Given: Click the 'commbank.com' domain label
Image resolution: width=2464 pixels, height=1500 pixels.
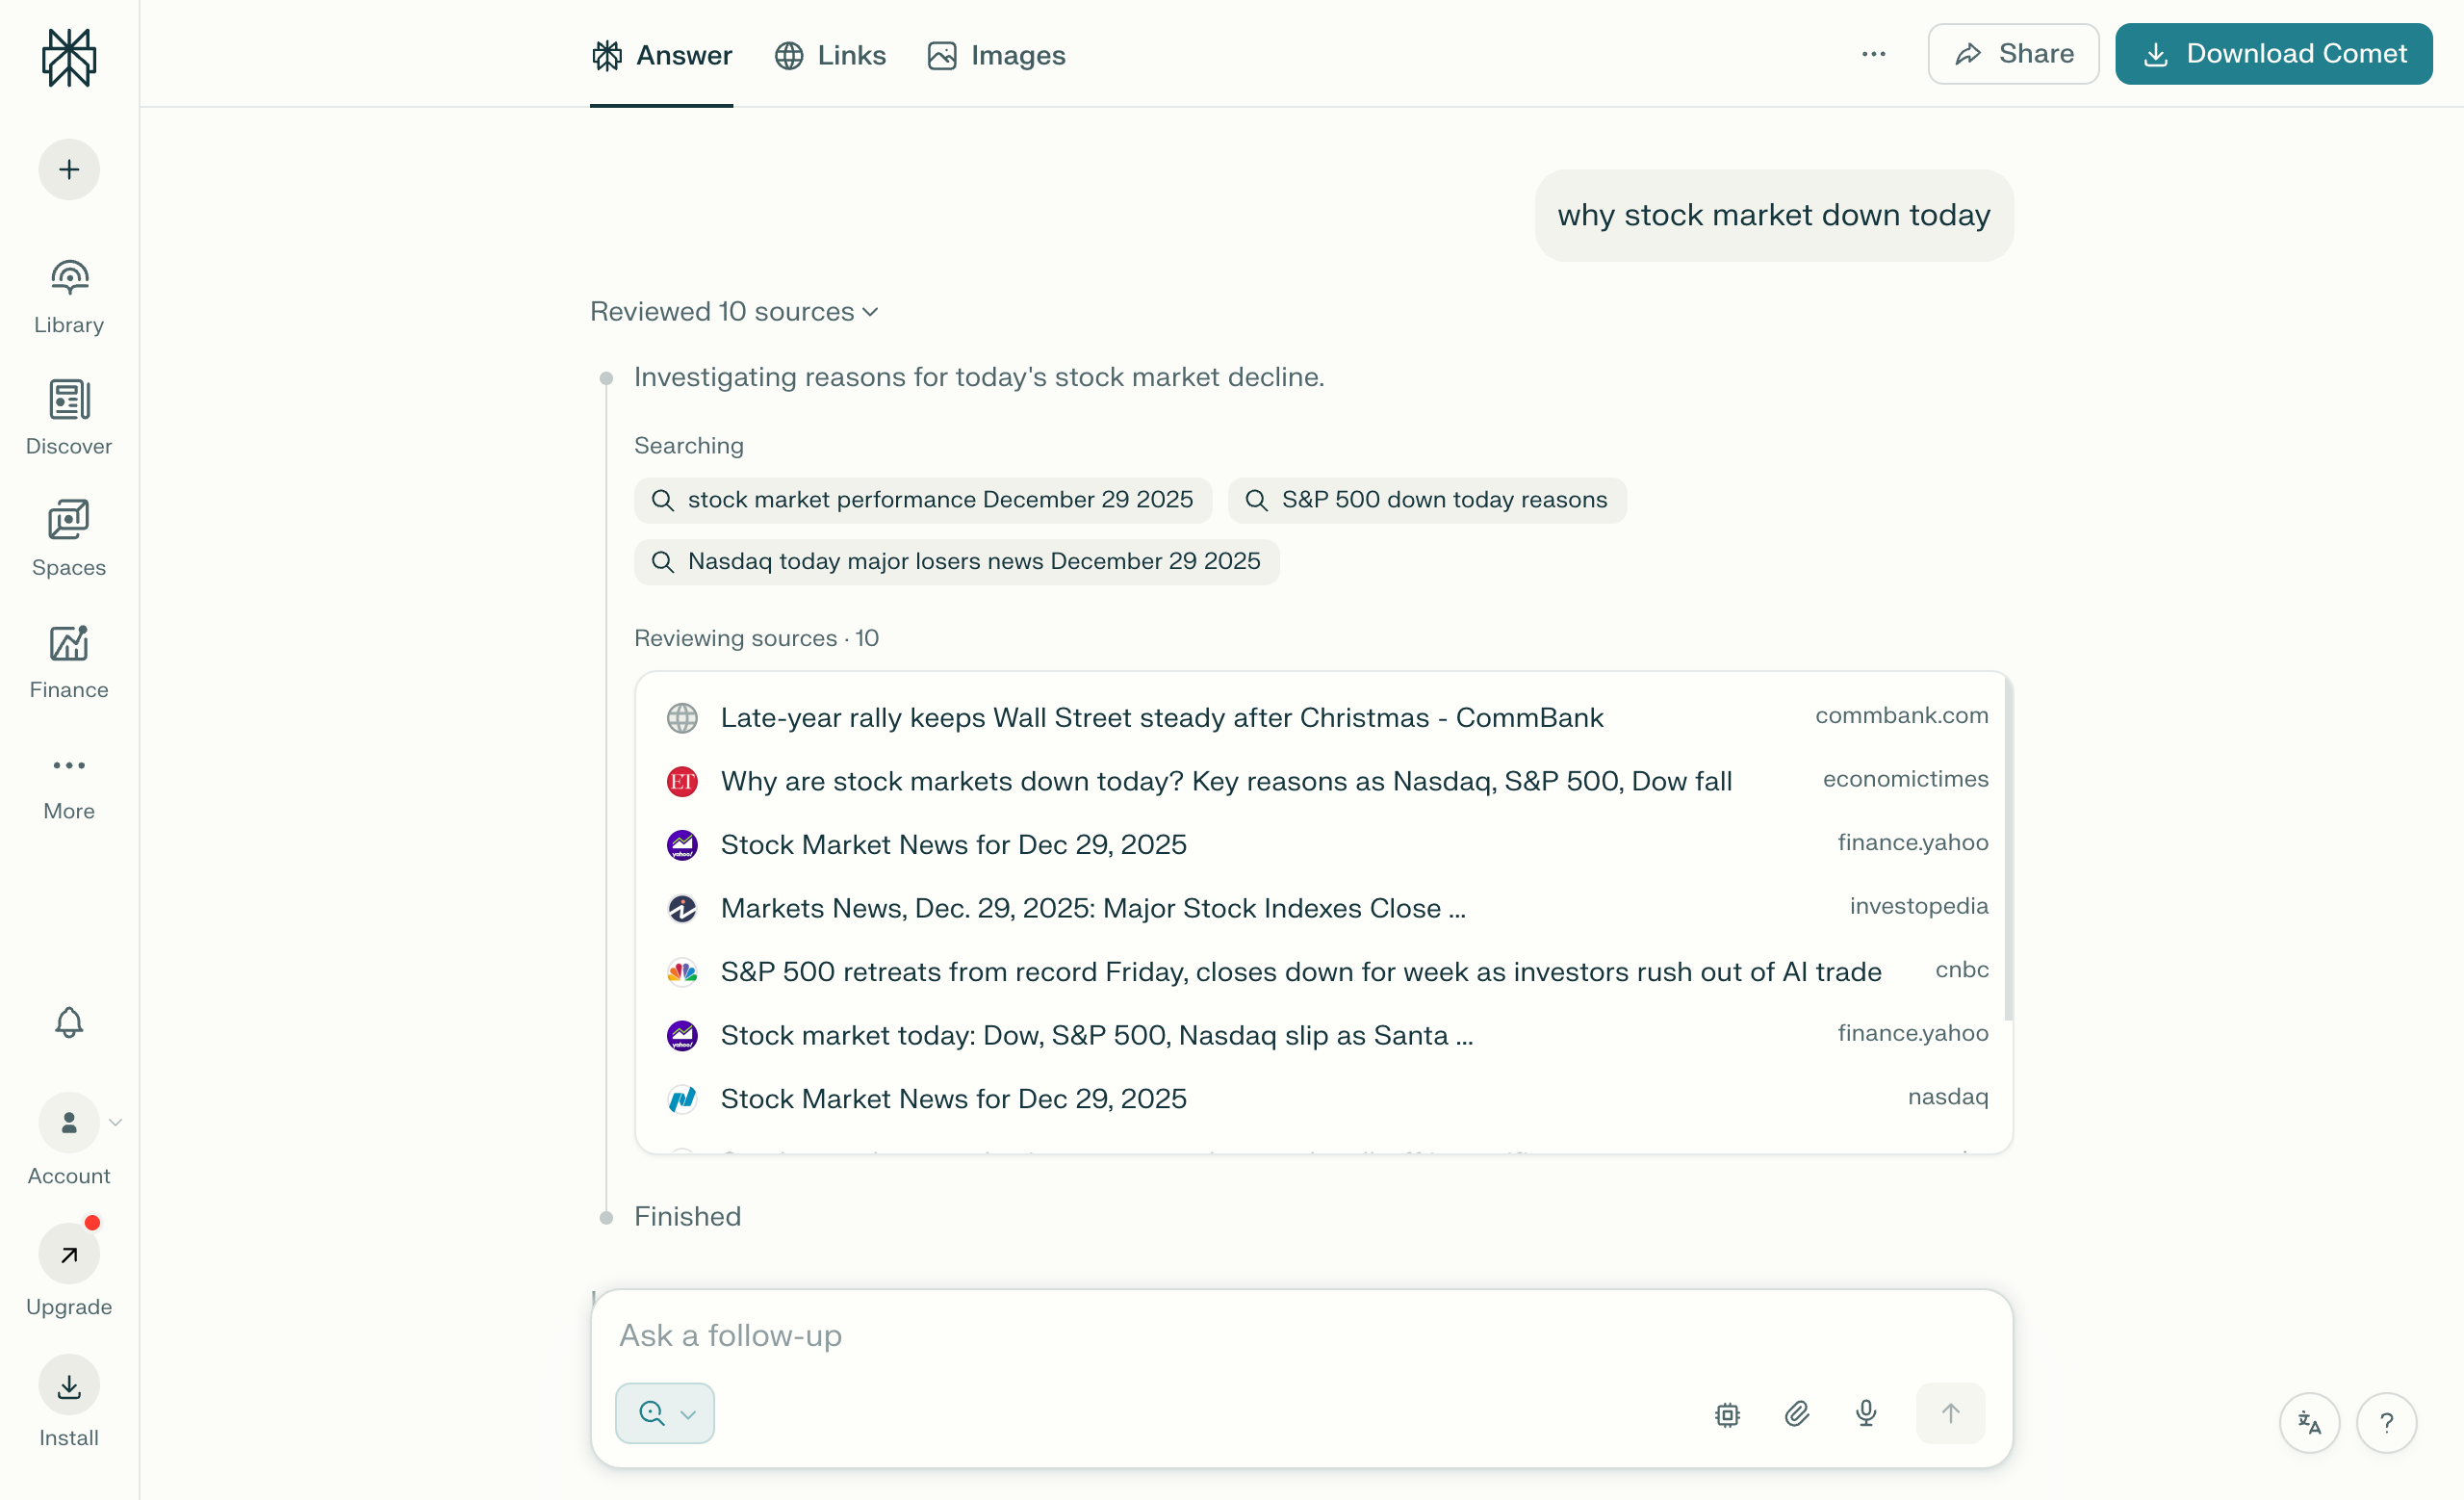Looking at the screenshot, I should pos(1902,715).
